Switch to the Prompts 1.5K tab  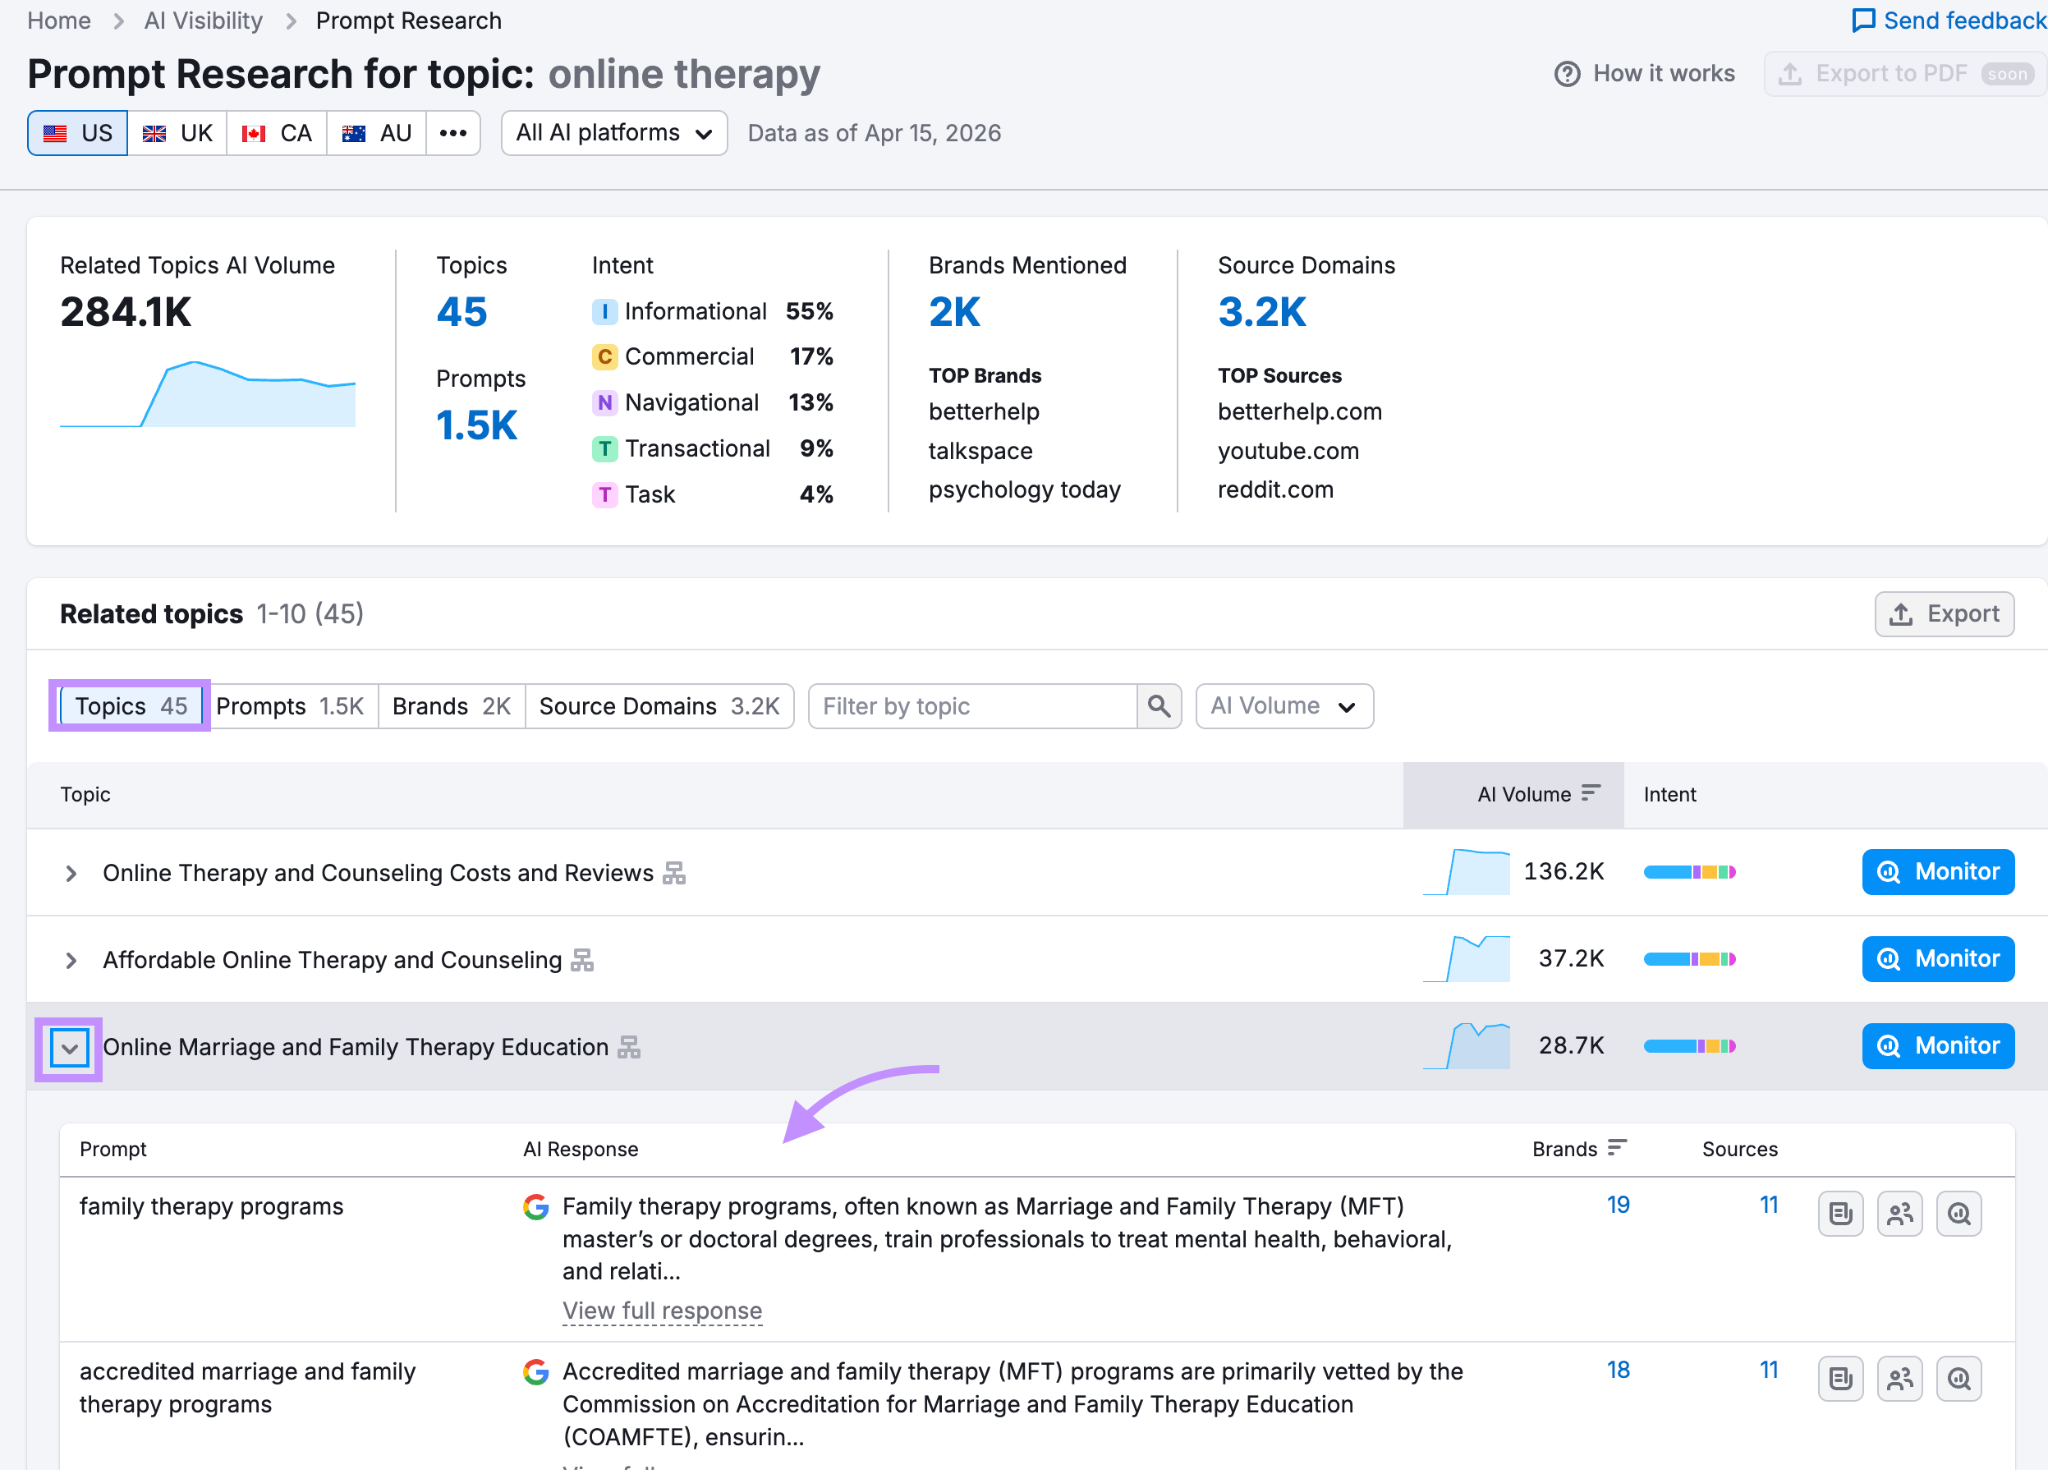coord(290,706)
